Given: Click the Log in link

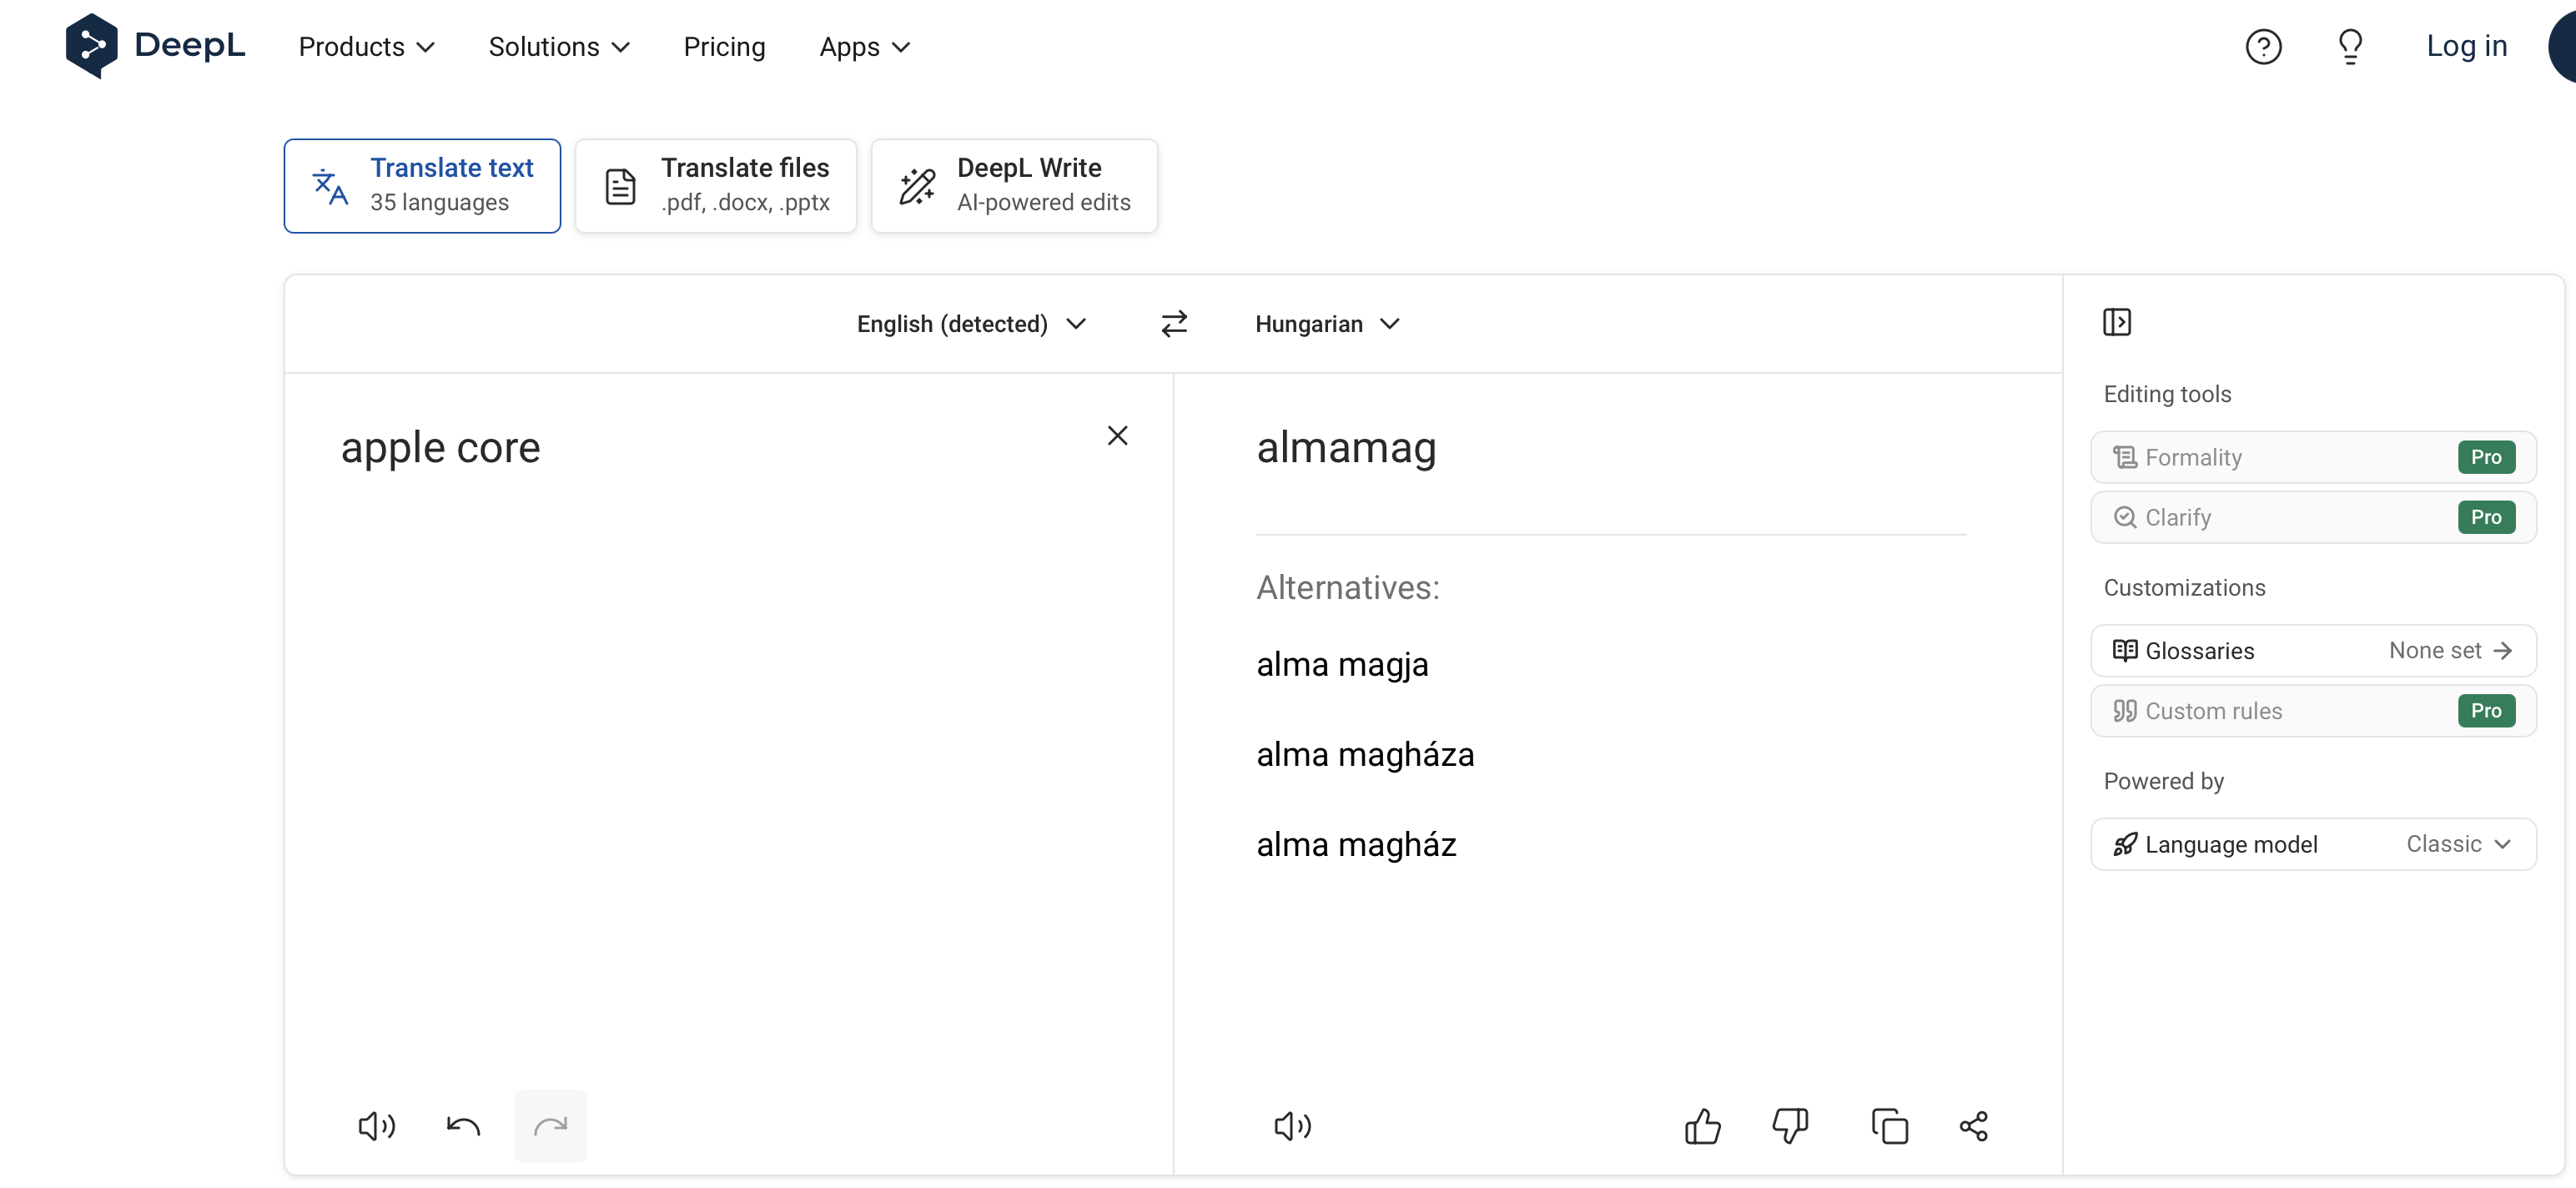Looking at the screenshot, I should coord(2466,46).
